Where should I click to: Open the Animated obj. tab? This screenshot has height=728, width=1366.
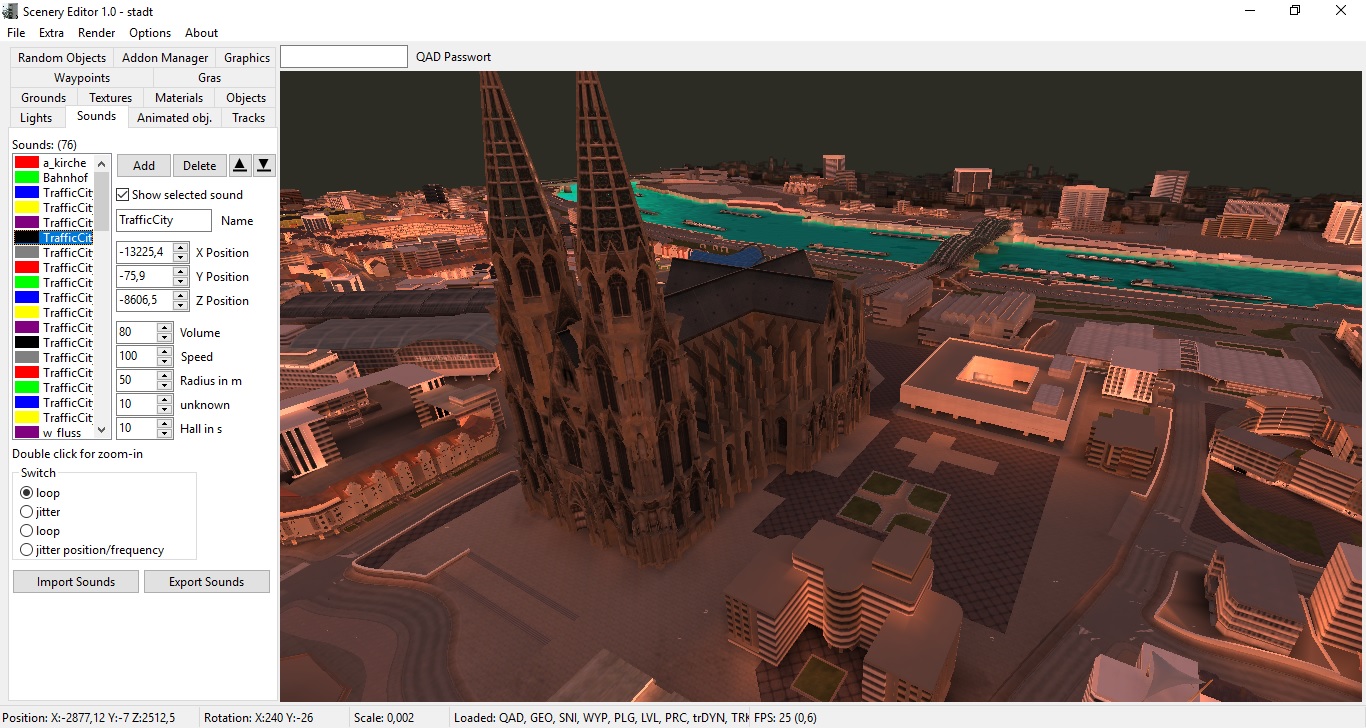click(x=174, y=118)
